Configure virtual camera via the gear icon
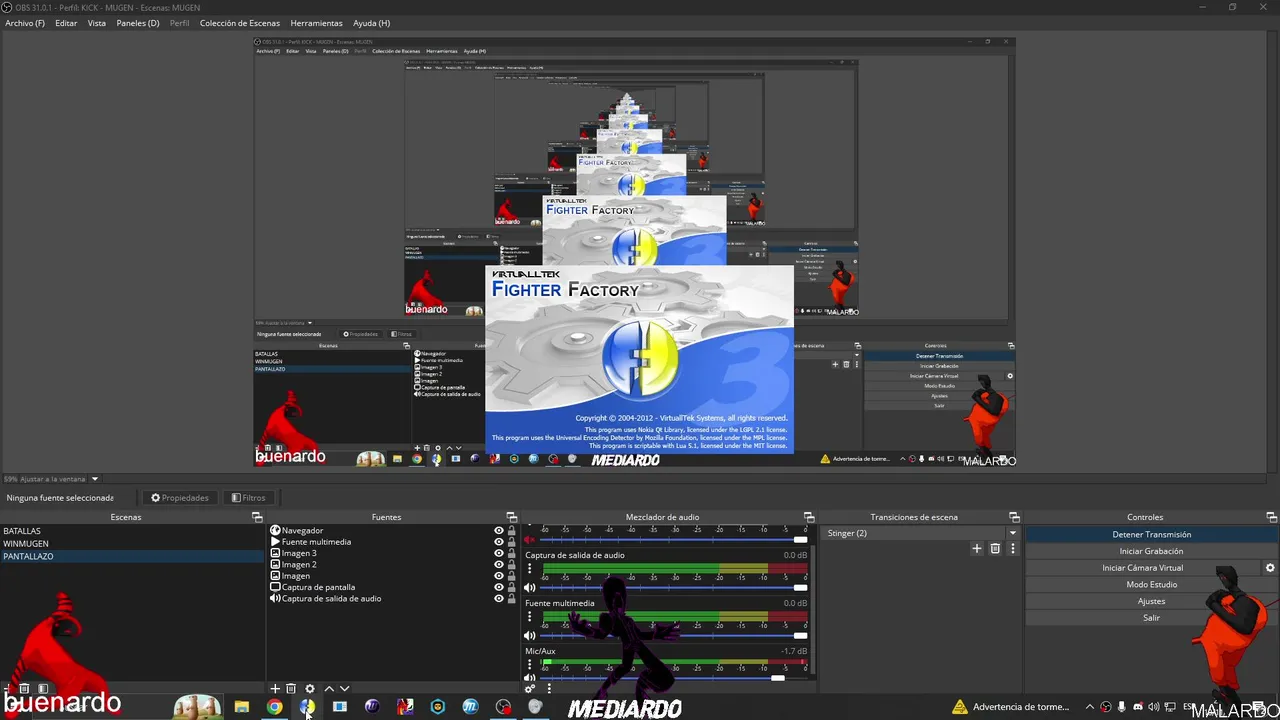The width and height of the screenshot is (1280, 720). (1270, 568)
